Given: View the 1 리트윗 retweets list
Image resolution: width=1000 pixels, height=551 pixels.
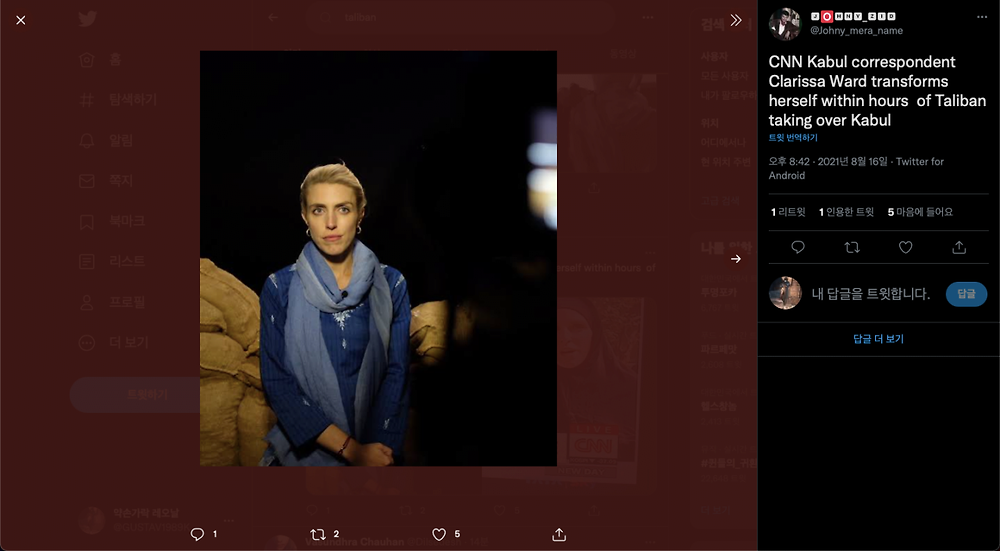Looking at the screenshot, I should (788, 212).
